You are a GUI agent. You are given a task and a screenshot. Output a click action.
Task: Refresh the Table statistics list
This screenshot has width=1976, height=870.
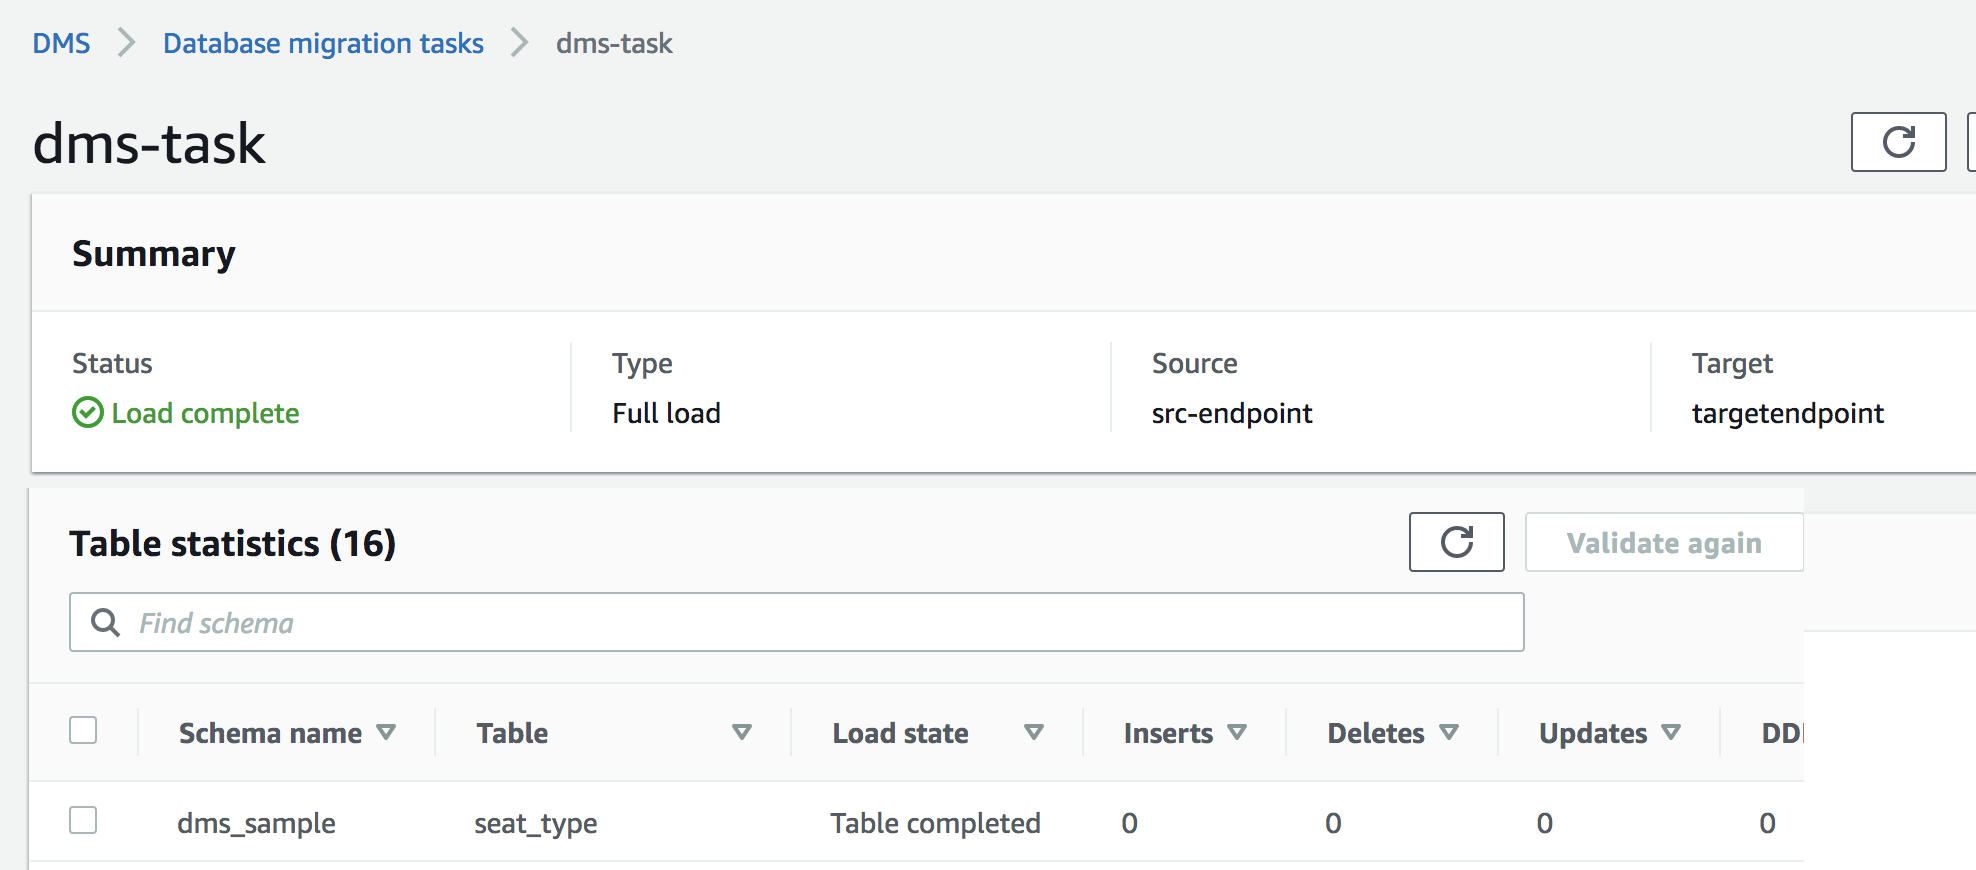point(1456,542)
